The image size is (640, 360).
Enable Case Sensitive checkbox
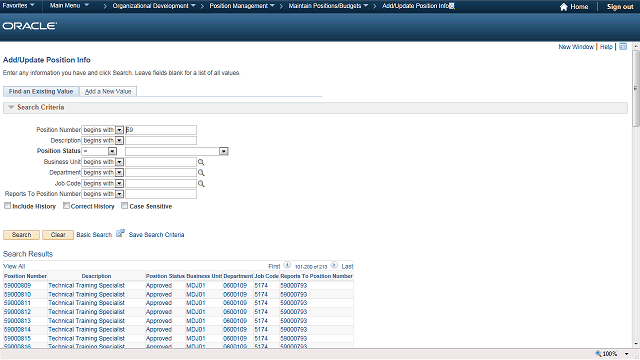(x=124, y=206)
